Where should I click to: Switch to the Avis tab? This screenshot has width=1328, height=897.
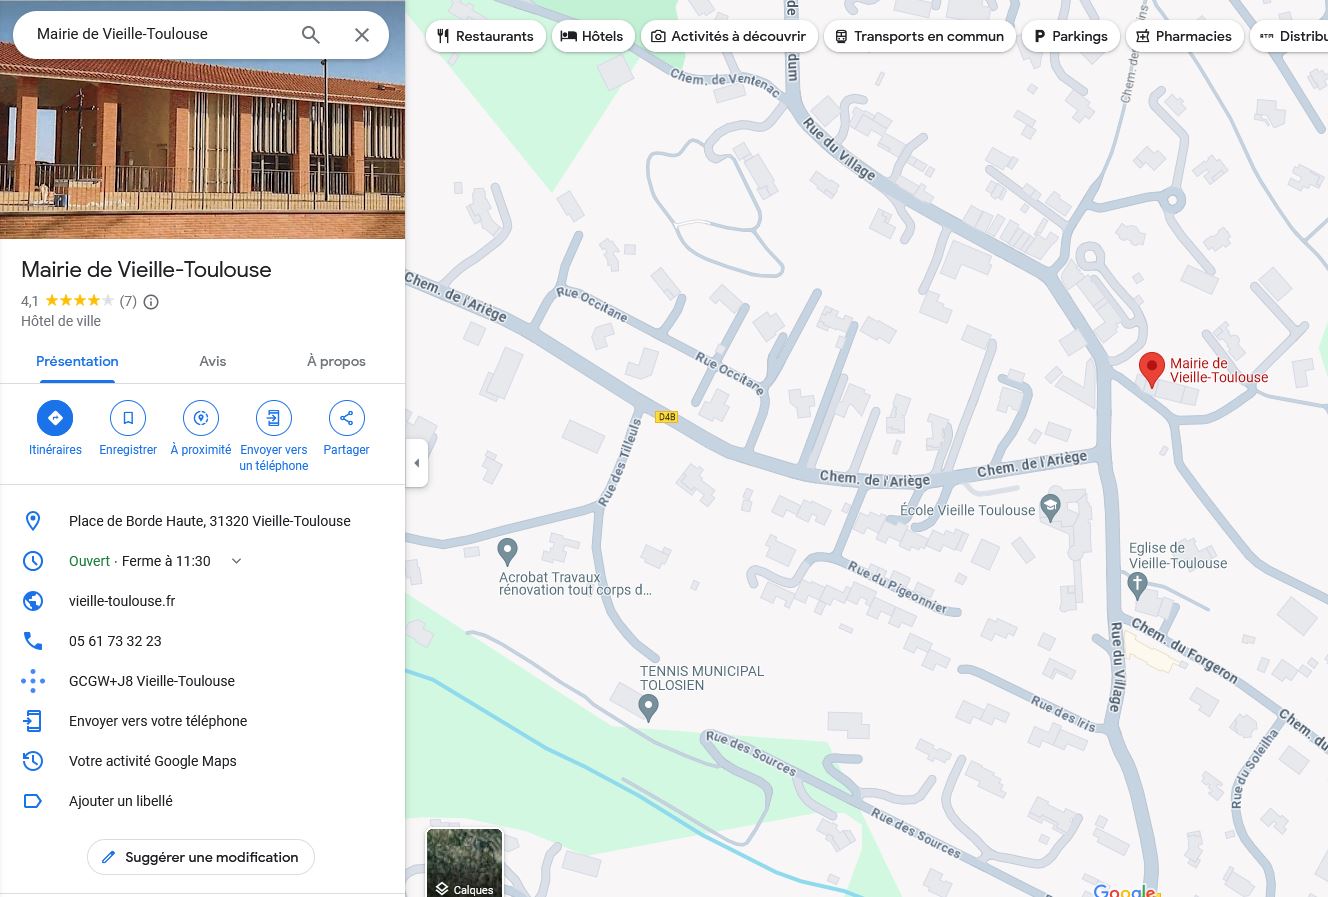point(213,362)
